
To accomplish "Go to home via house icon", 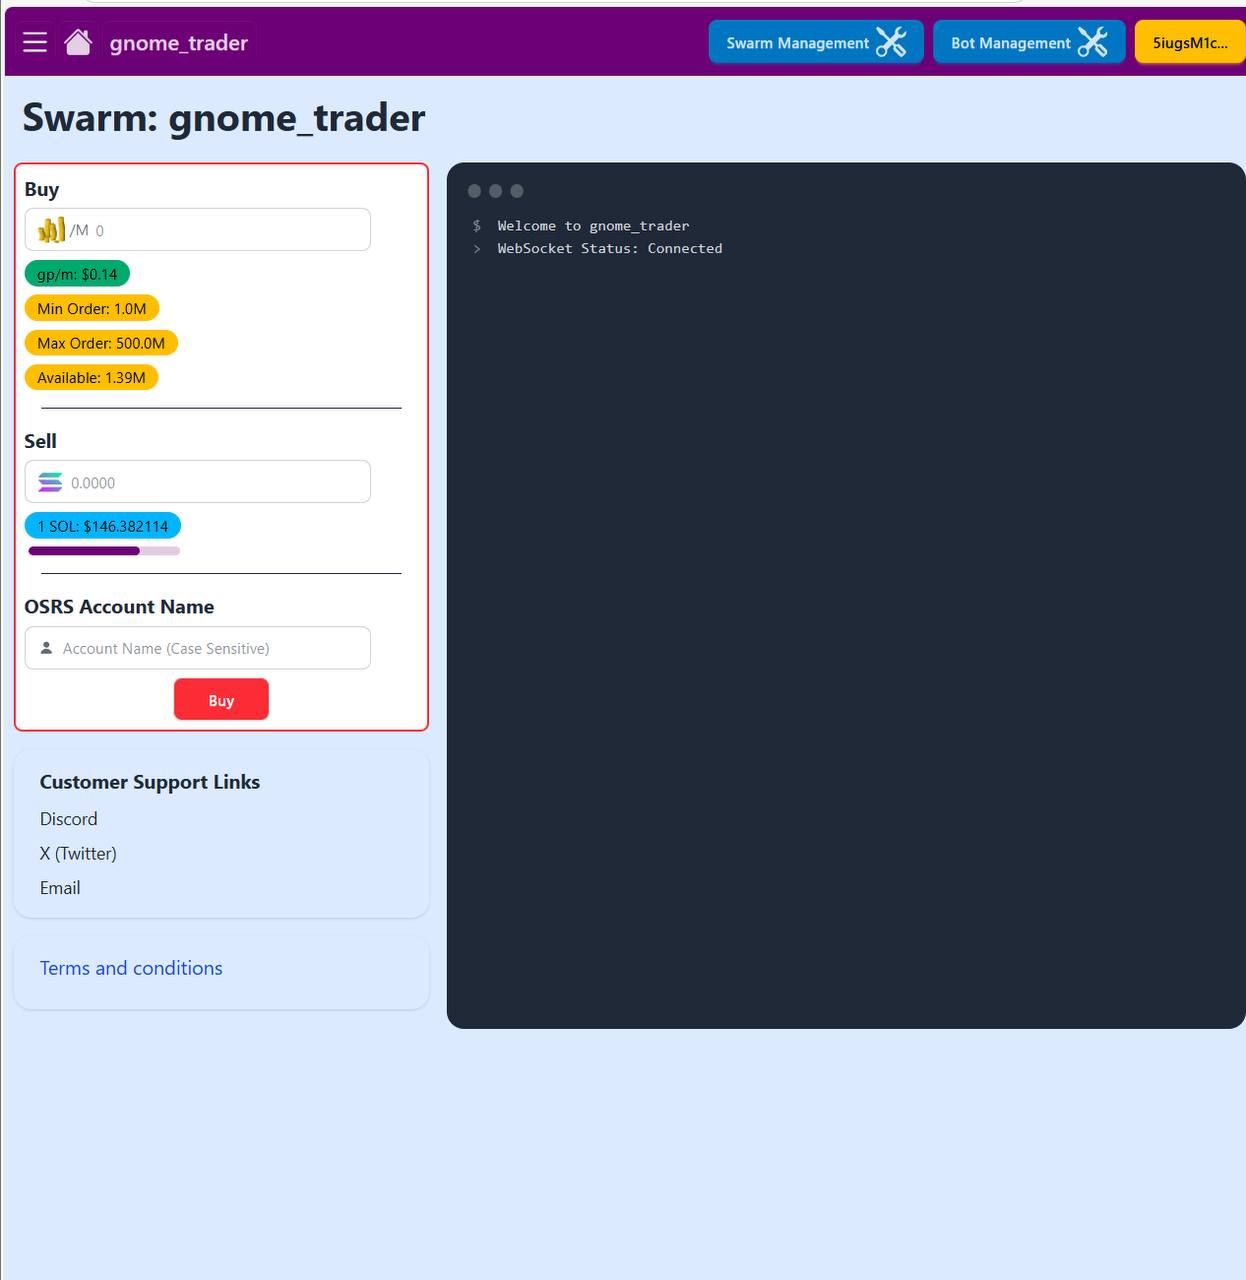I will [x=78, y=42].
